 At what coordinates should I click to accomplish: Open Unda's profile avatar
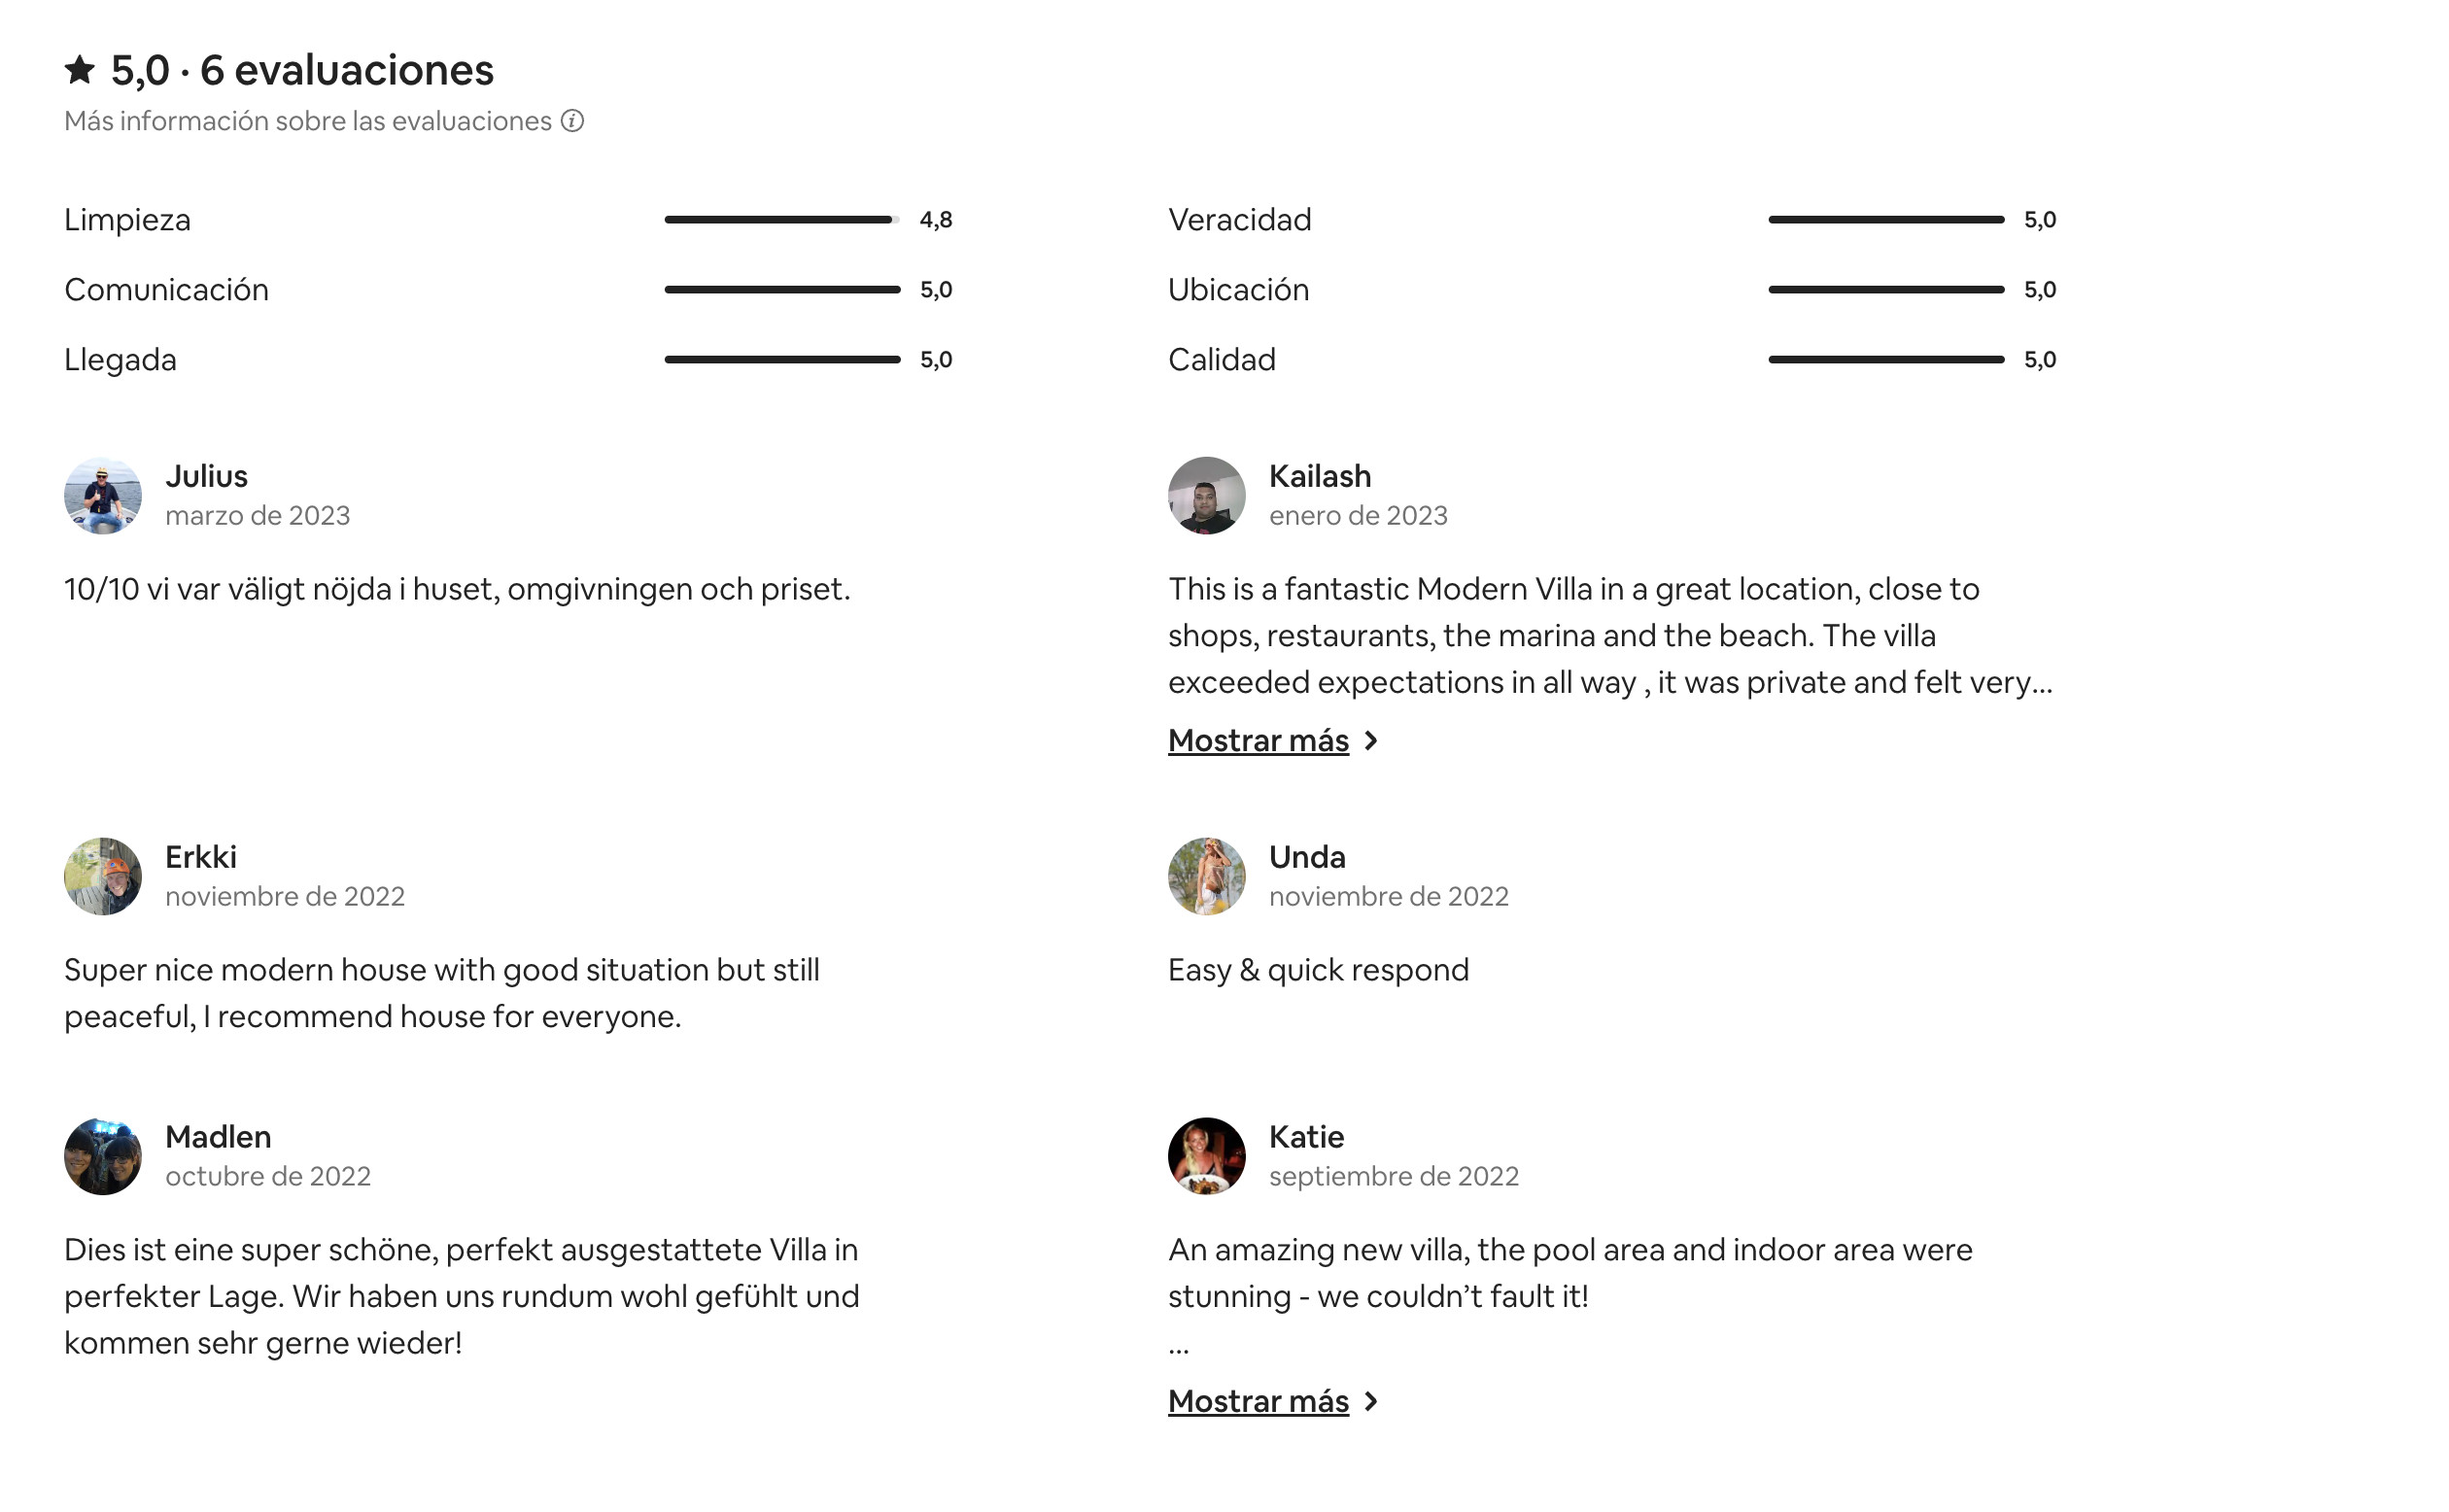pos(1207,876)
